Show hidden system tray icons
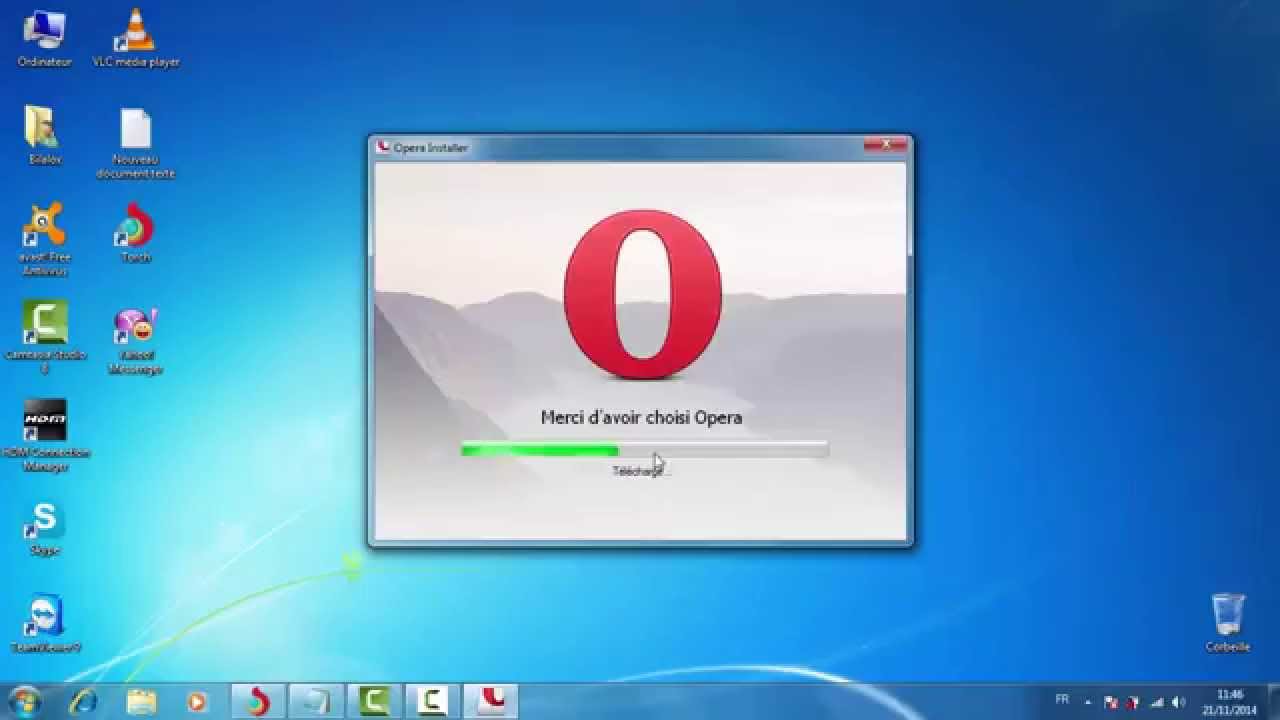 click(x=1087, y=702)
